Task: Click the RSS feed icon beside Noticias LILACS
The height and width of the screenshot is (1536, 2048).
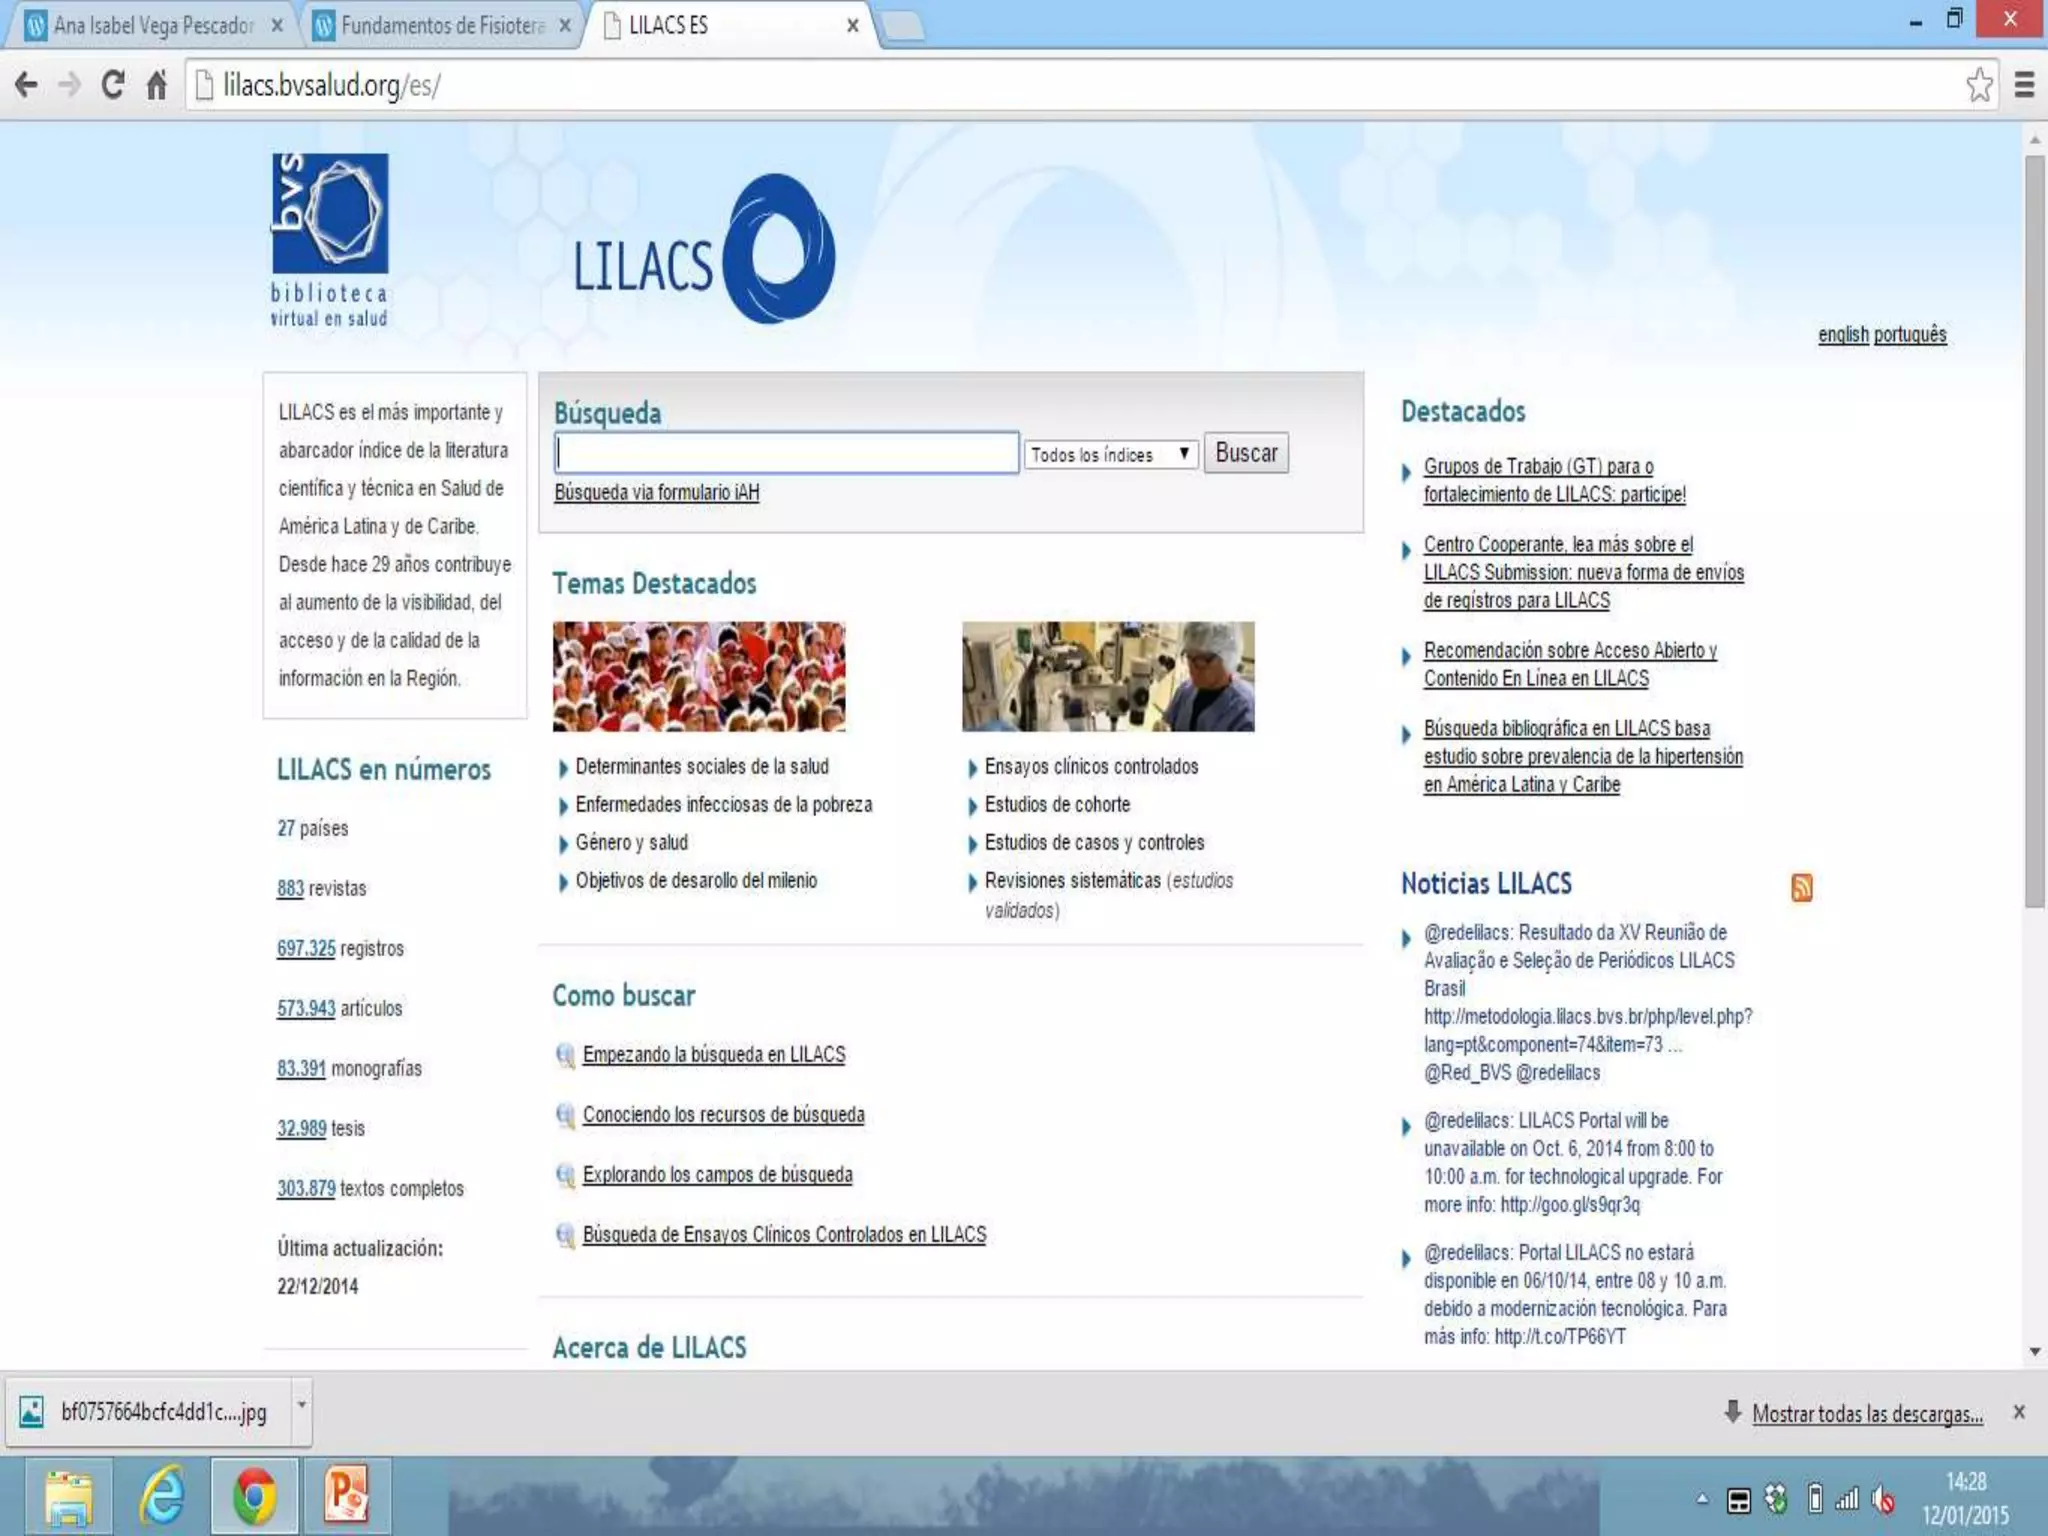Action: pyautogui.click(x=1801, y=887)
